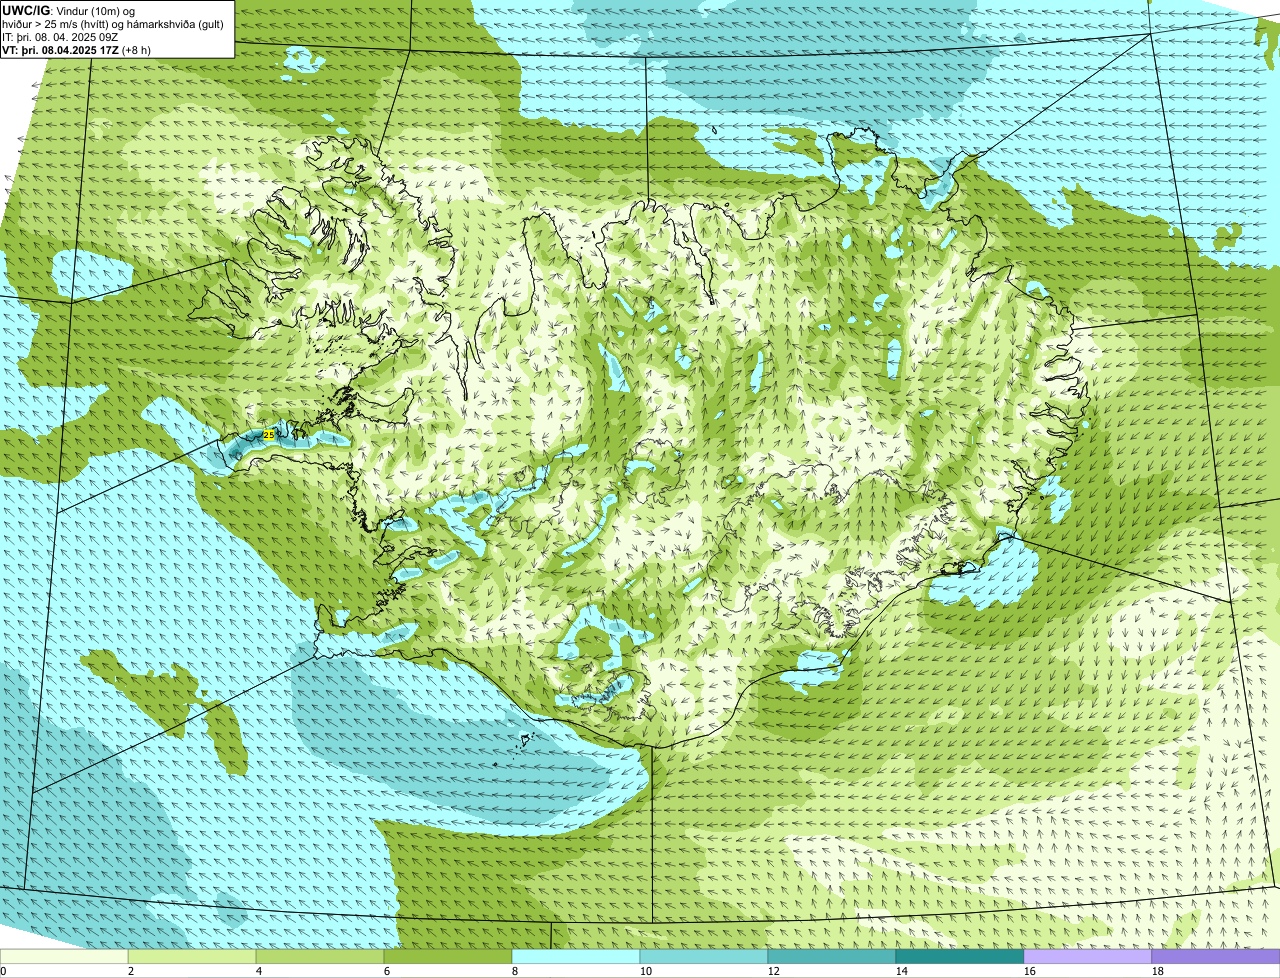The height and width of the screenshot is (978, 1280).
Task: Click the dark green 6–8 m/s legend swatch
Action: pos(448,957)
